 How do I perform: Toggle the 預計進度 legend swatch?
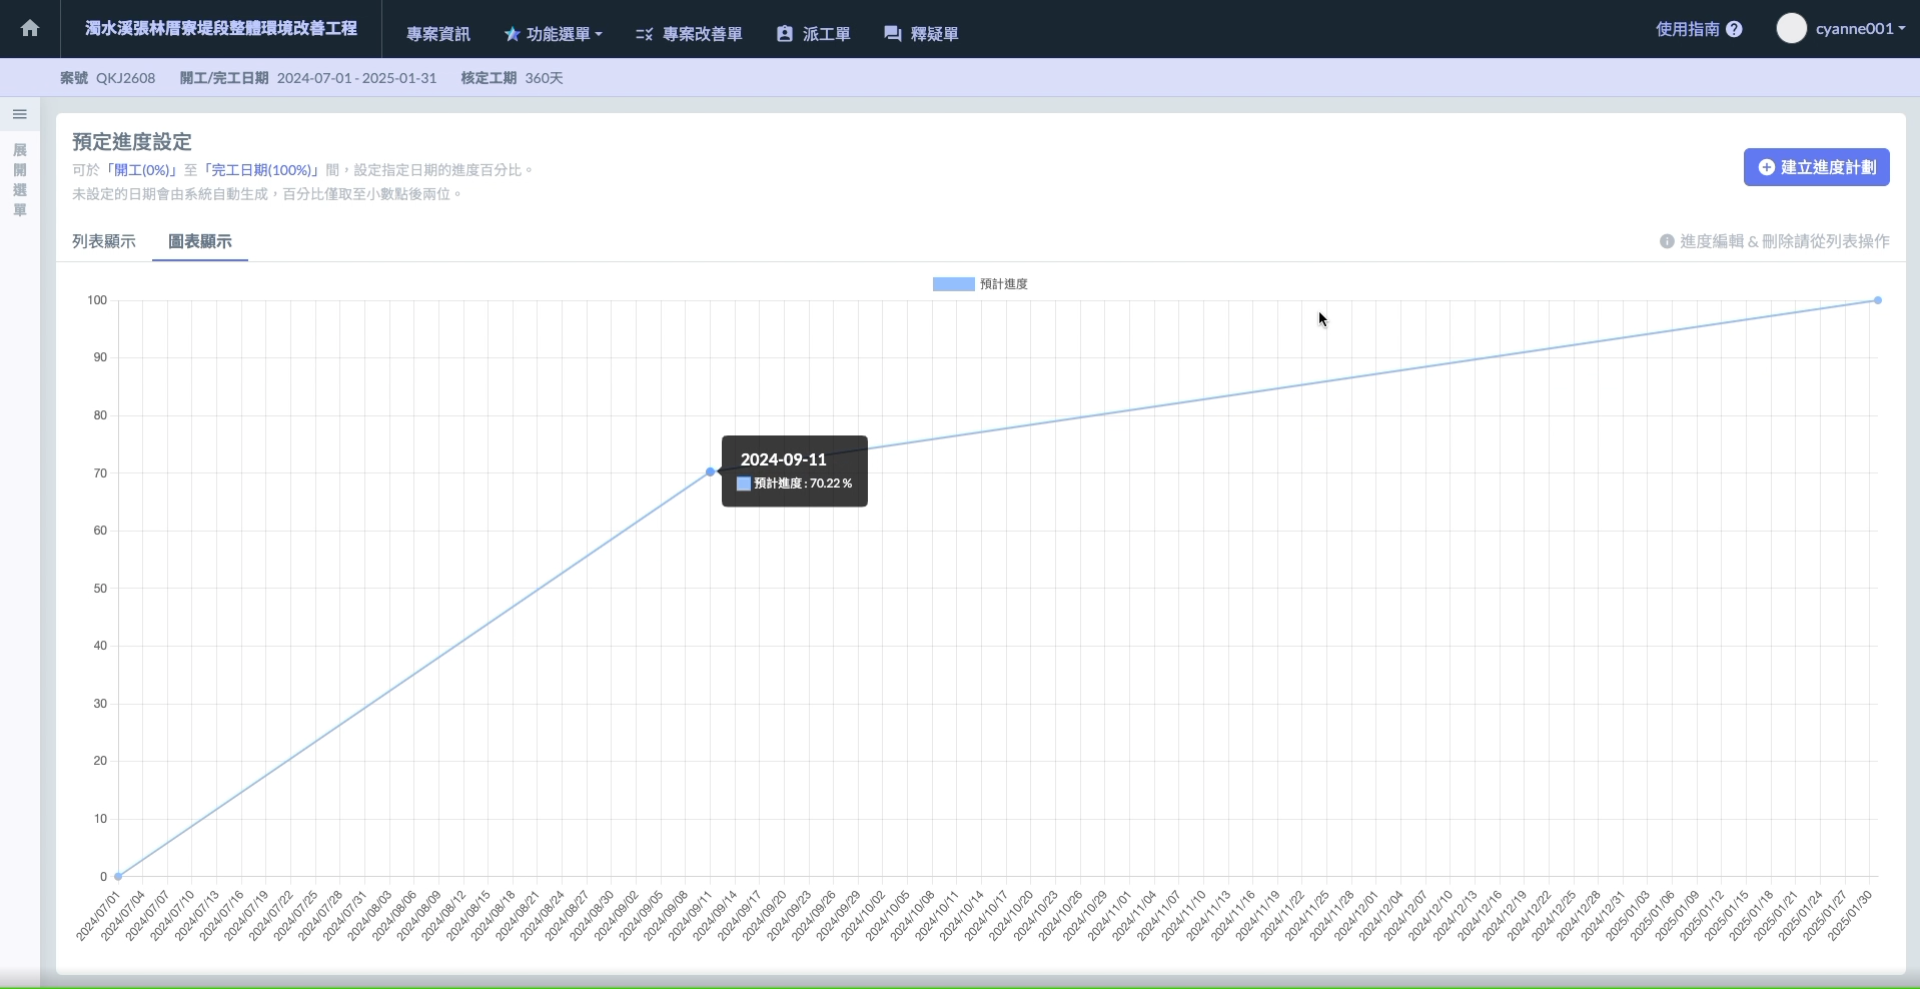[953, 284]
